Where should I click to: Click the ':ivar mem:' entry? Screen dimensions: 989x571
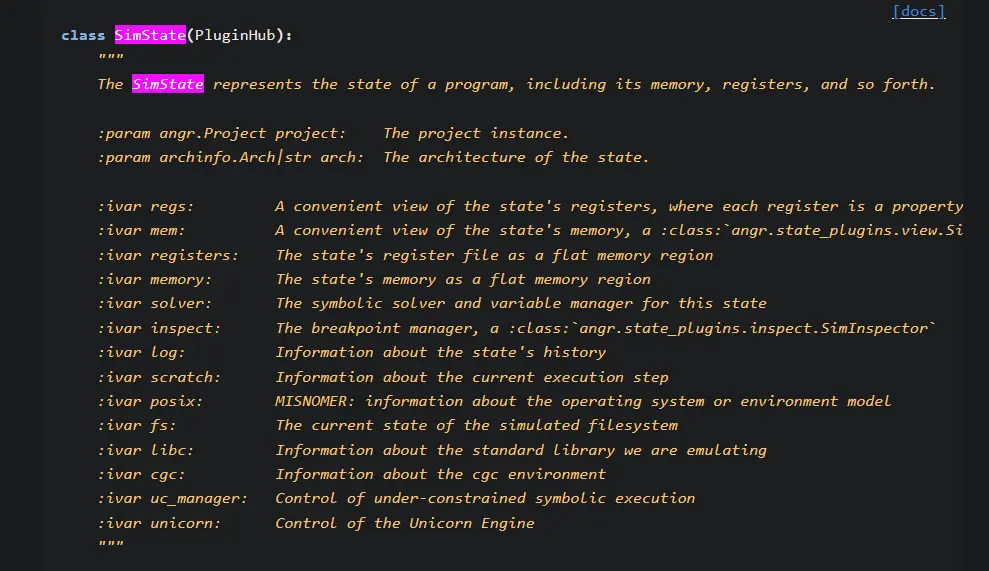141,230
